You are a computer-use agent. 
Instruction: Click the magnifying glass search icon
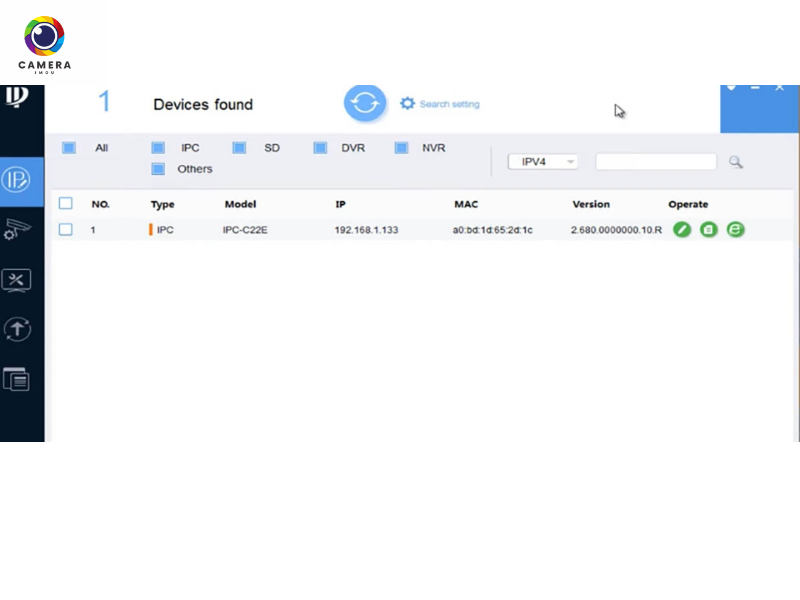tap(736, 162)
